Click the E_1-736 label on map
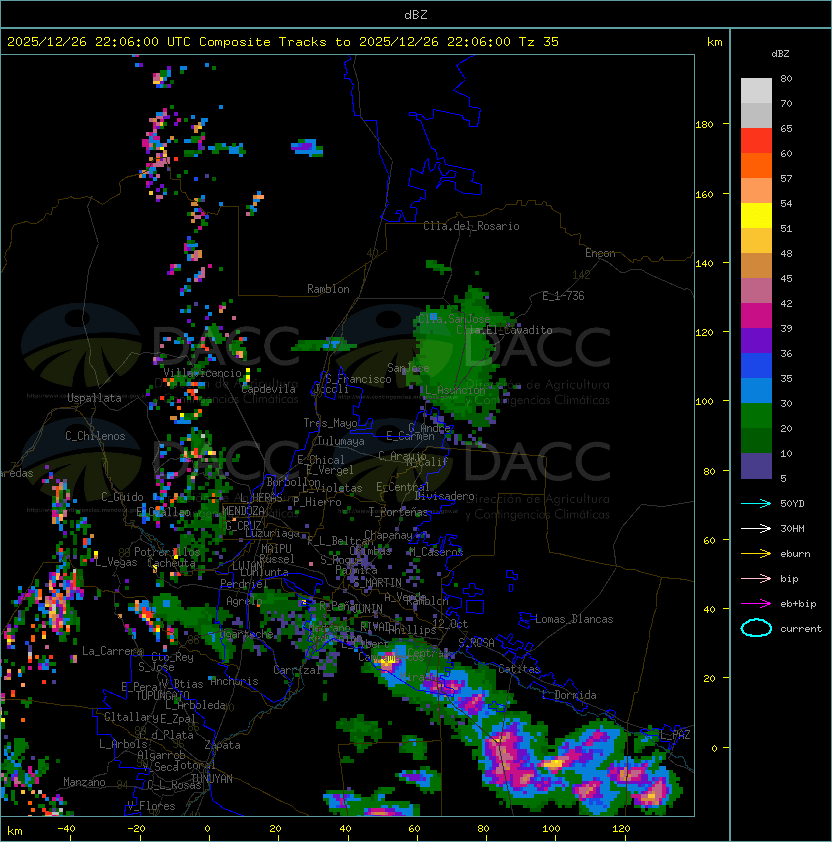832x842 pixels. coord(563,296)
